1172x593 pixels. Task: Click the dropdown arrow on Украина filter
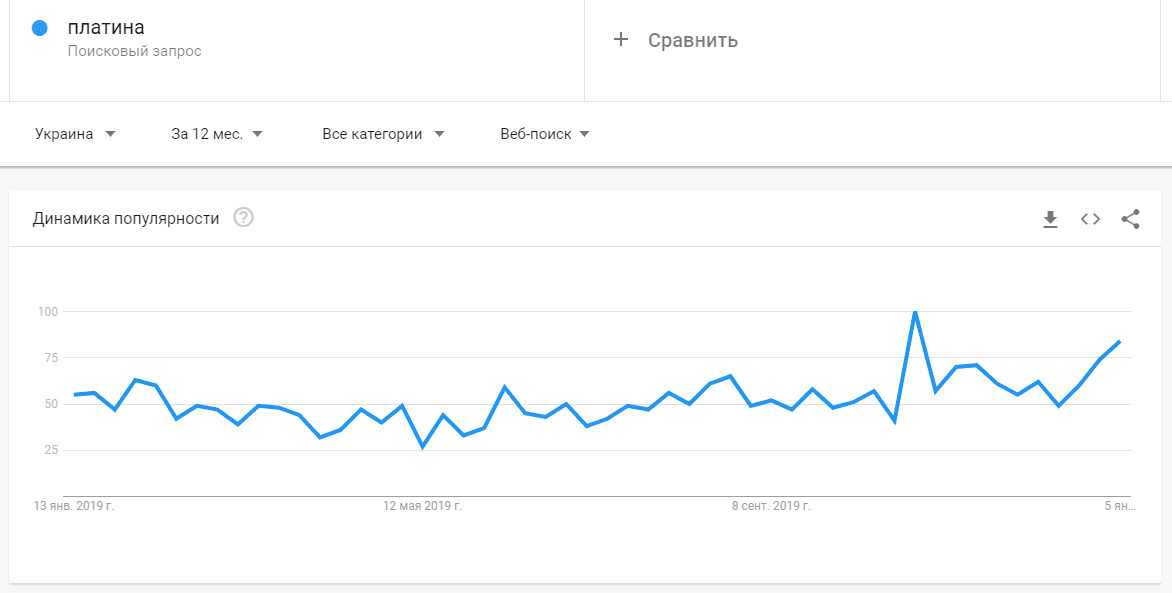coord(111,133)
